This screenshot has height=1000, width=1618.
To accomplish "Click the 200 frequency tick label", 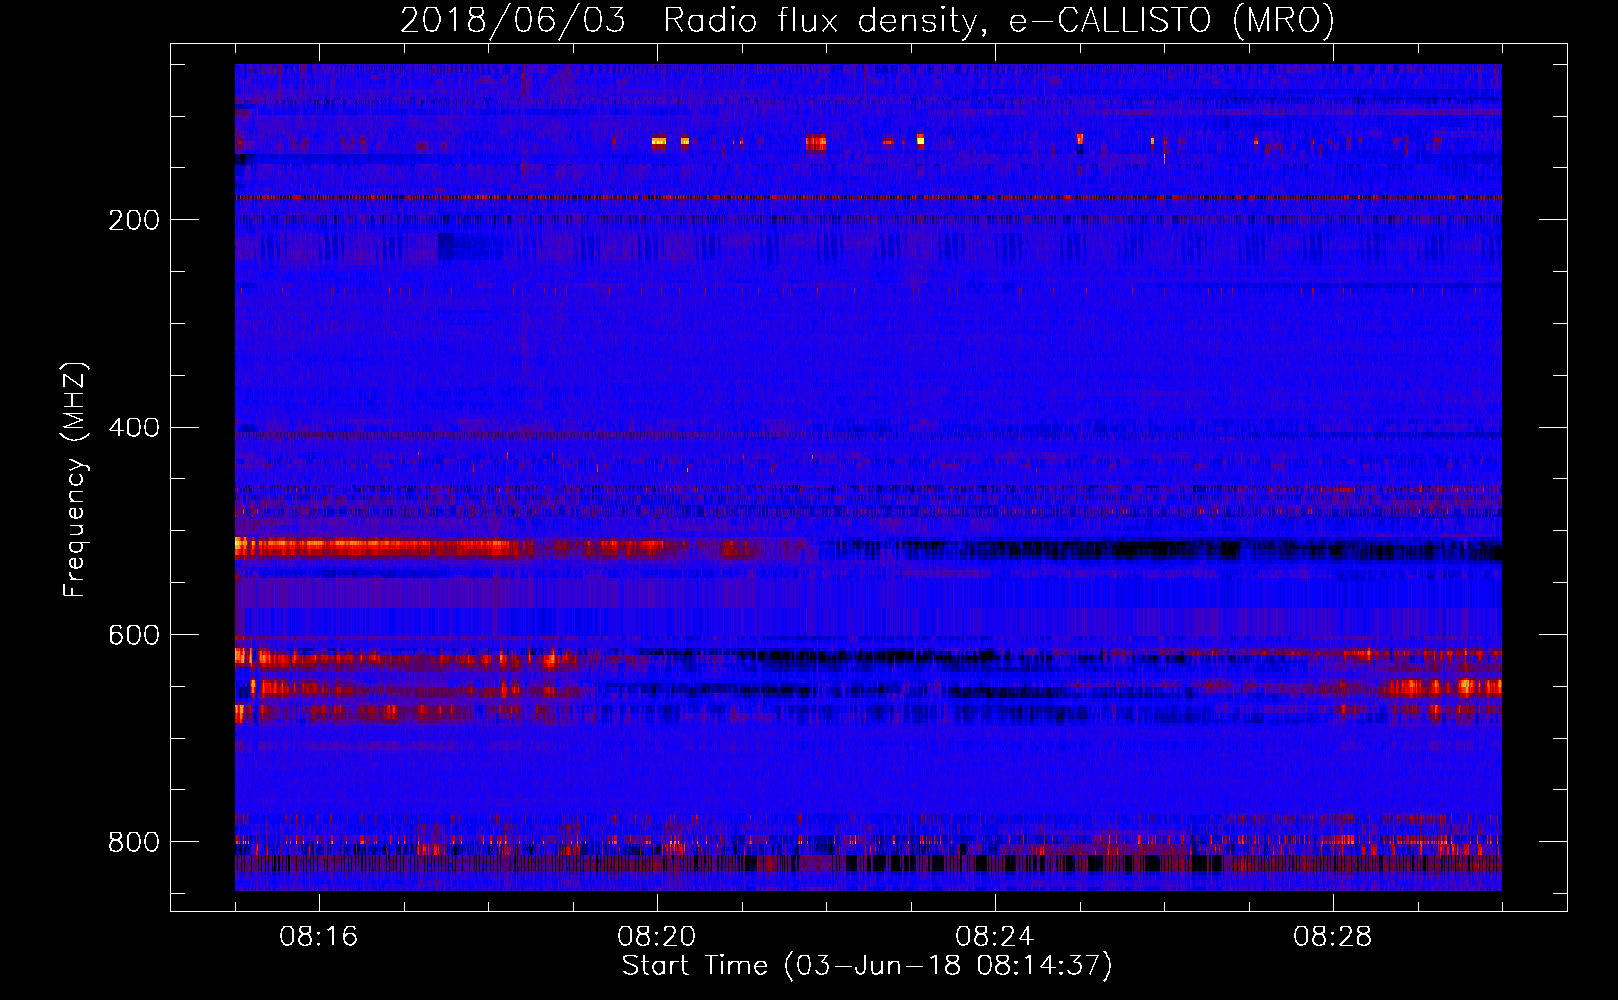I will (134, 220).
